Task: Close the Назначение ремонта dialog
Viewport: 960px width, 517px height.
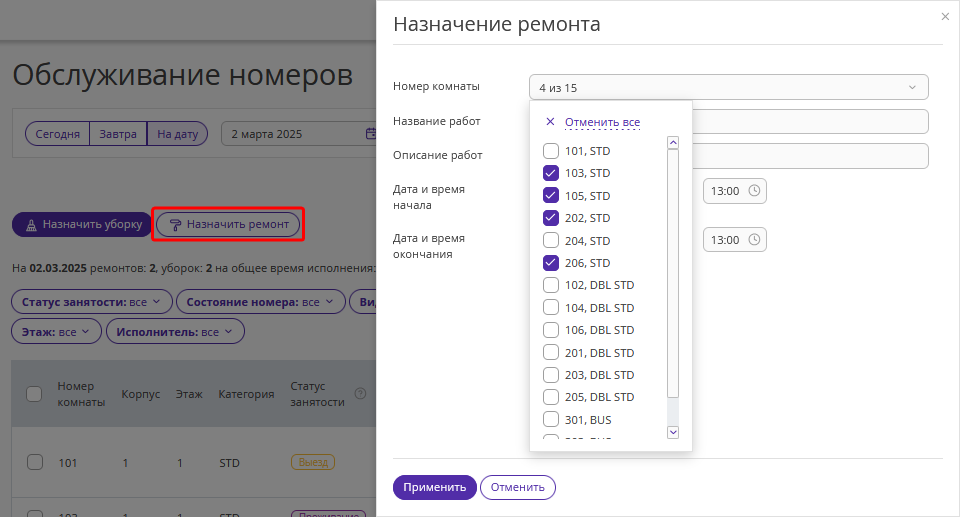Action: [x=945, y=17]
